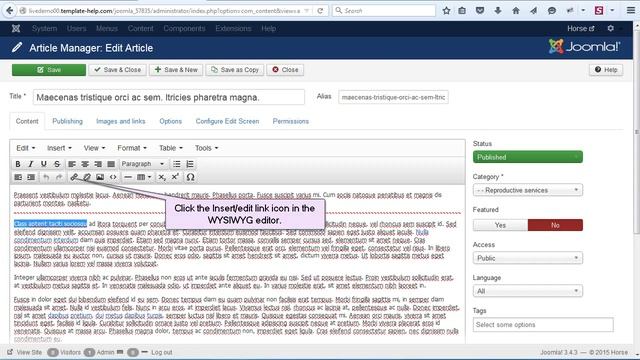Open the Access dropdown set to Public

528,258
